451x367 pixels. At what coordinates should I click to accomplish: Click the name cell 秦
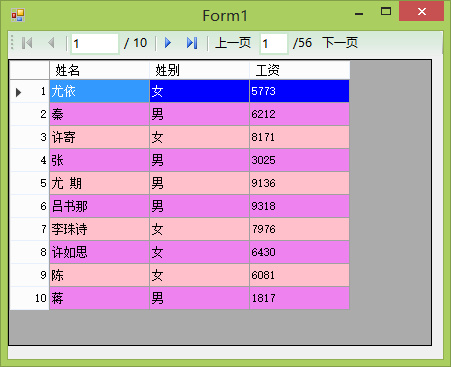(x=99, y=114)
